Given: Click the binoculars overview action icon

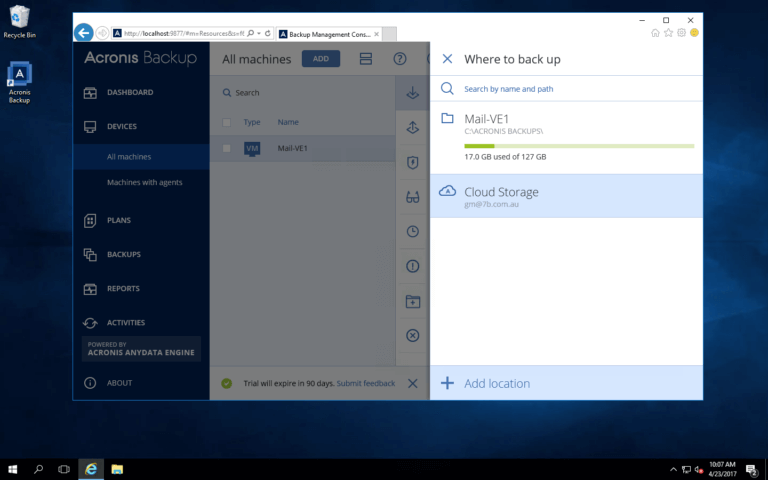Looking at the screenshot, I should point(412,197).
